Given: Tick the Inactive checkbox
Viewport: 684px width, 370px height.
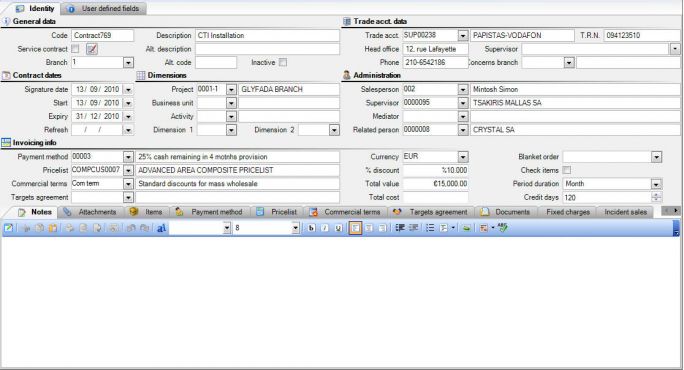Looking at the screenshot, I should point(283,62).
